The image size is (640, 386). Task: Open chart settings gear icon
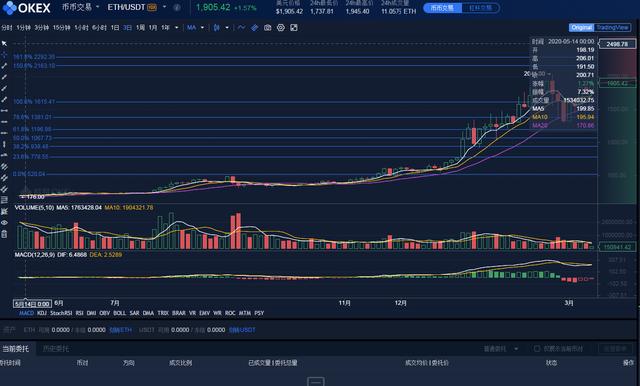[x=281, y=28]
